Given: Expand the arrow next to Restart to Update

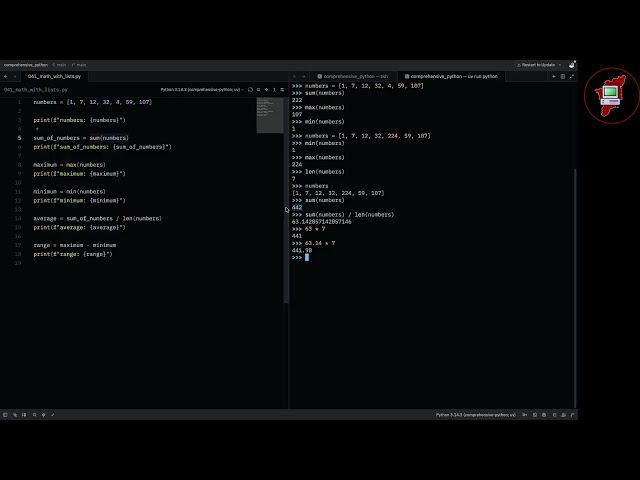Looking at the screenshot, I should (x=560, y=65).
